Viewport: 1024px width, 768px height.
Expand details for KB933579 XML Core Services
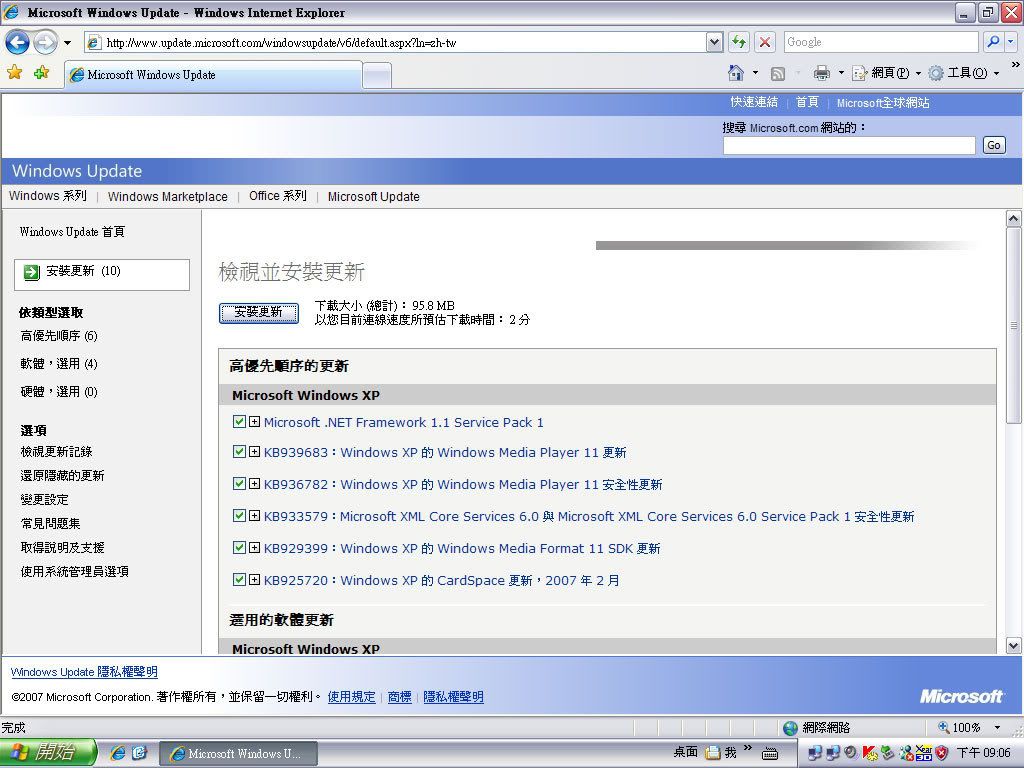(x=255, y=516)
